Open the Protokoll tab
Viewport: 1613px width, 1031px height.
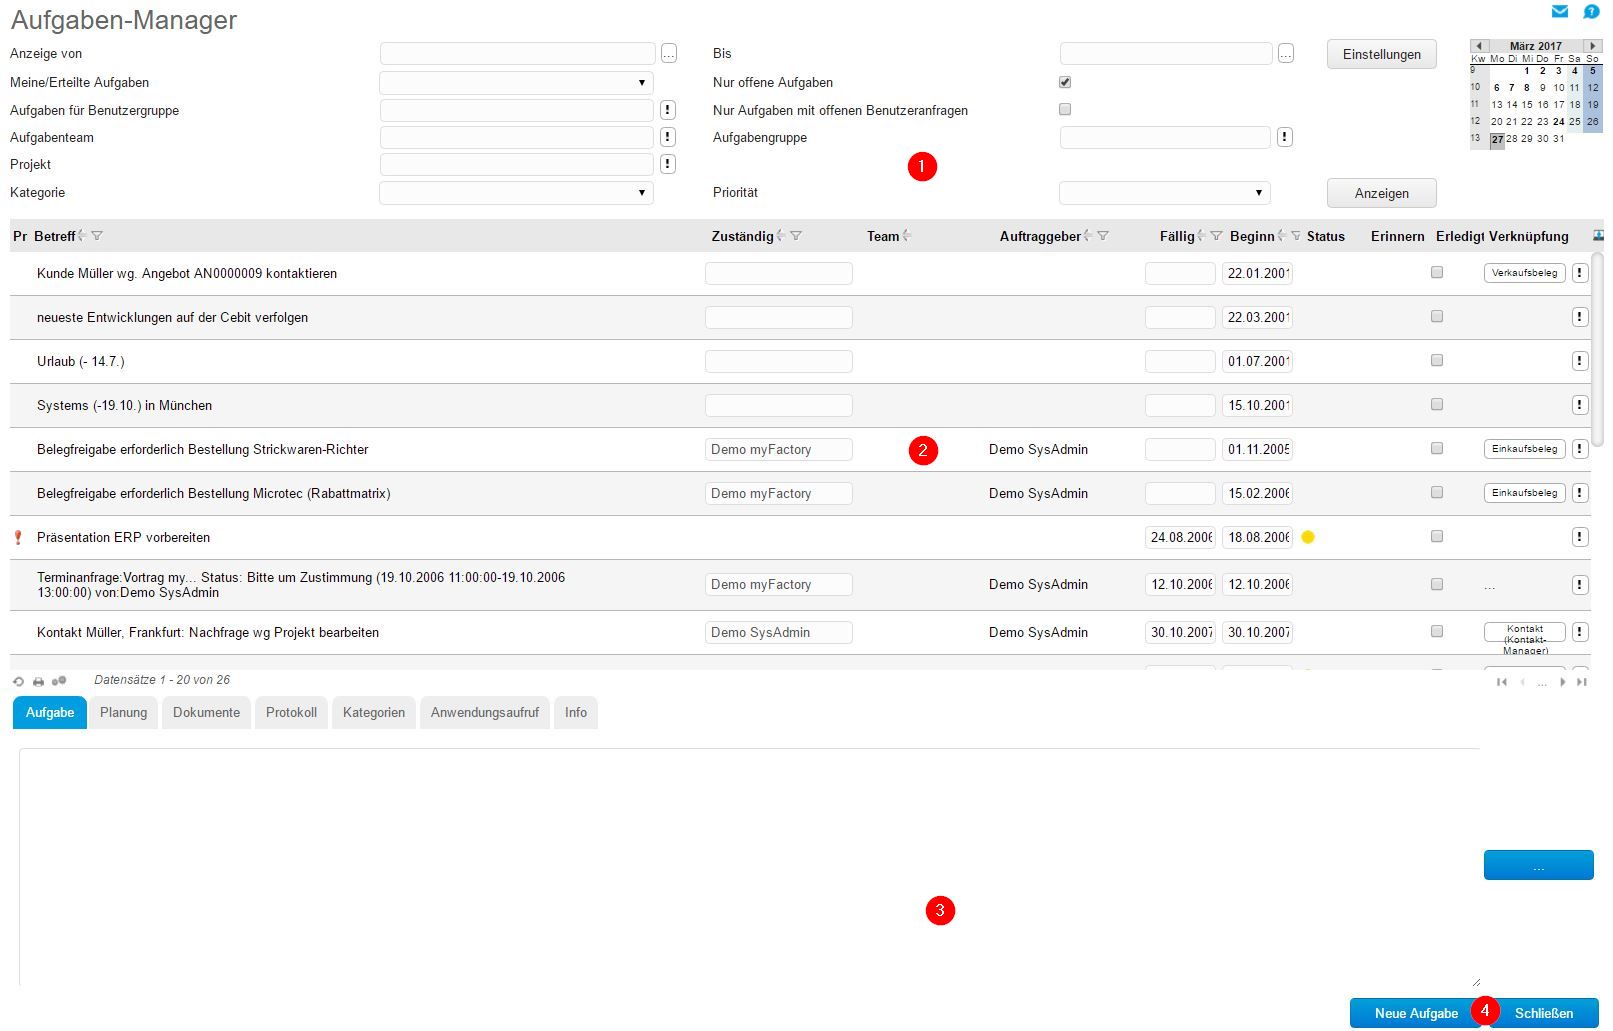(291, 713)
